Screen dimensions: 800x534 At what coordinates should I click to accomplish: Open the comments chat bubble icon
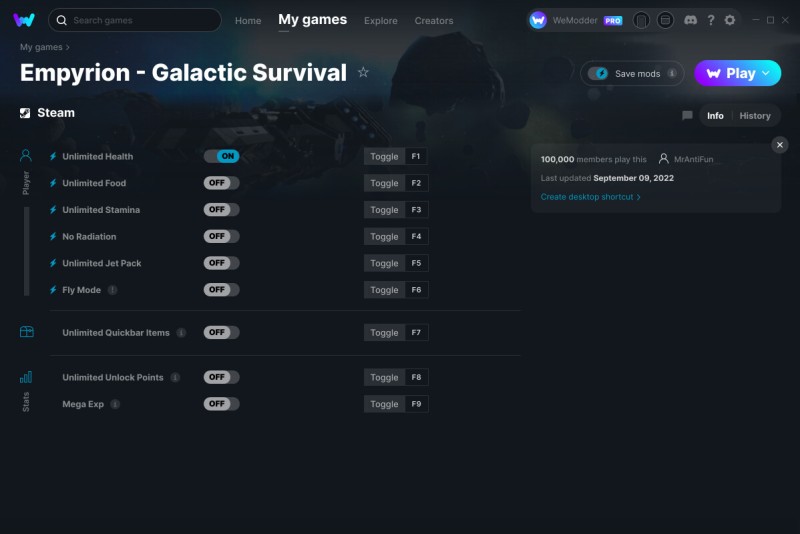pos(687,115)
